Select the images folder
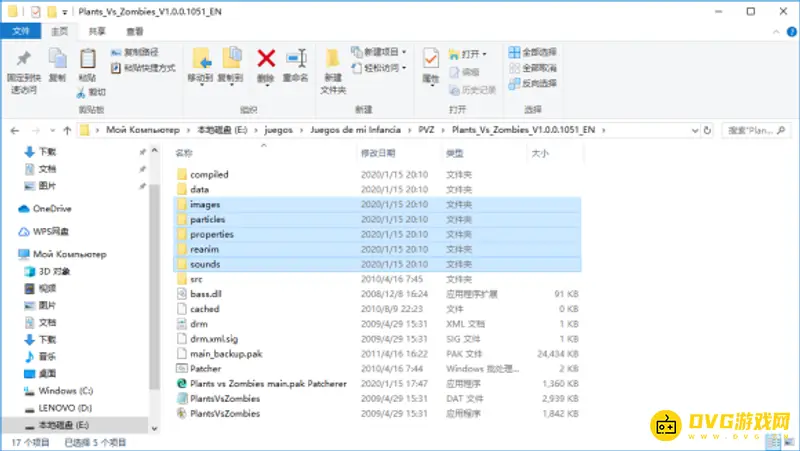 [x=378, y=205]
